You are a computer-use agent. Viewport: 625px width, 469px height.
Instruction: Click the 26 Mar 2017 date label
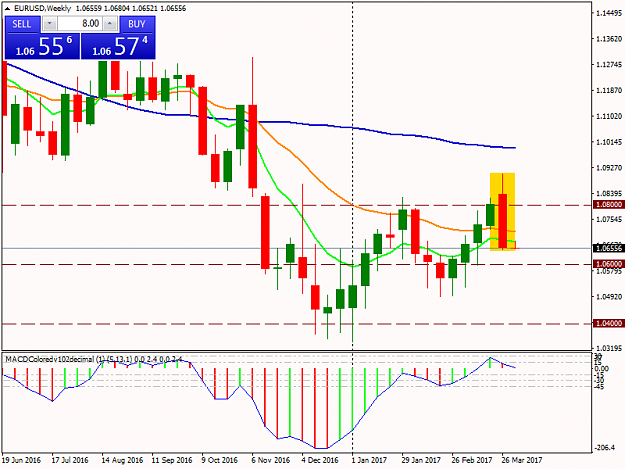pyautogui.click(x=522, y=460)
